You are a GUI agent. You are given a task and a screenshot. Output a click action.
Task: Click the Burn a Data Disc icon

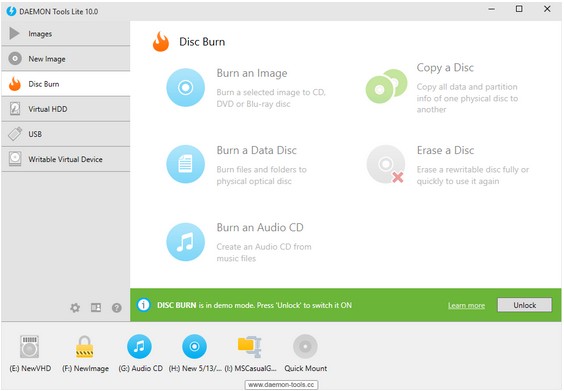(185, 164)
